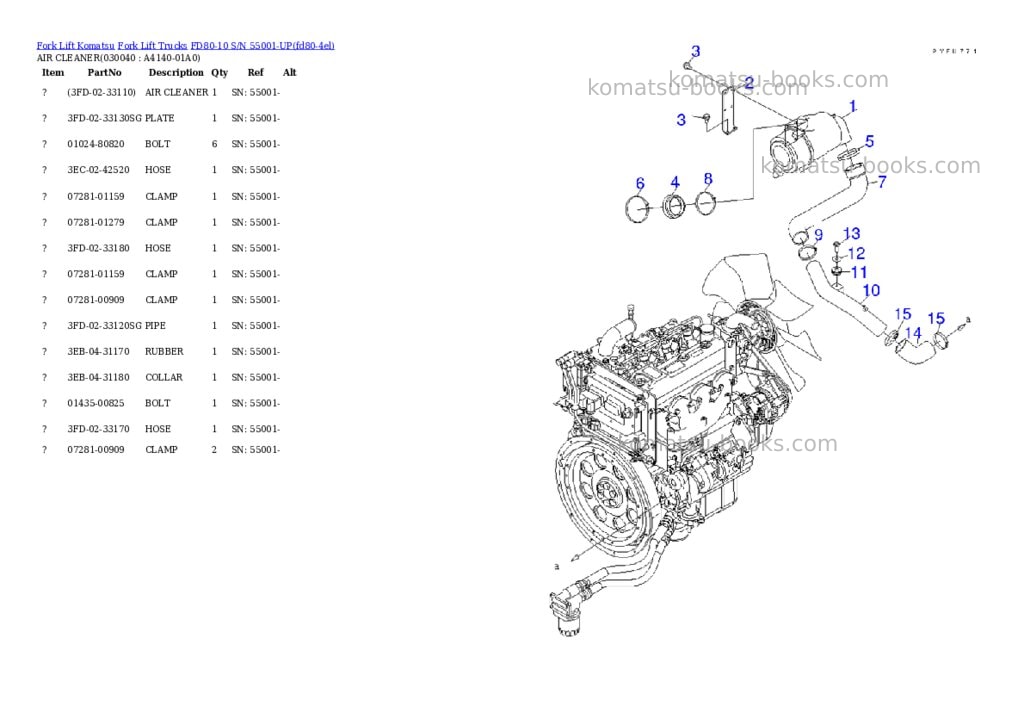Click callout number 1 on the diagram
Screen dimensions: 1024x725
(x=852, y=106)
